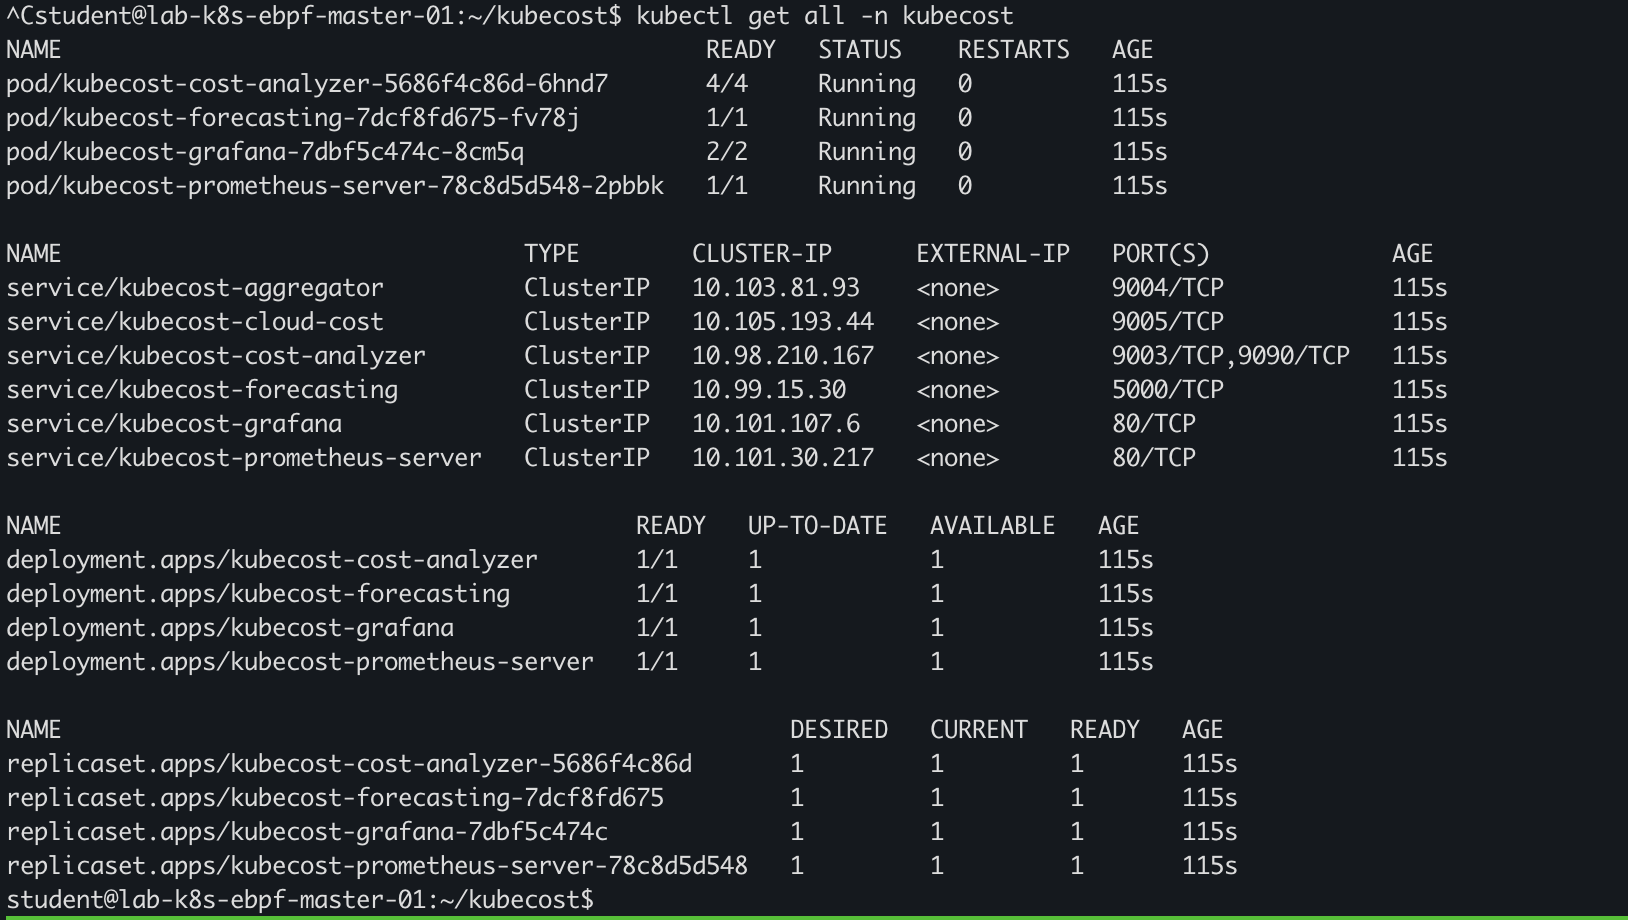
Task: Click the service/kubecost-aggregator line
Action: coord(195,288)
